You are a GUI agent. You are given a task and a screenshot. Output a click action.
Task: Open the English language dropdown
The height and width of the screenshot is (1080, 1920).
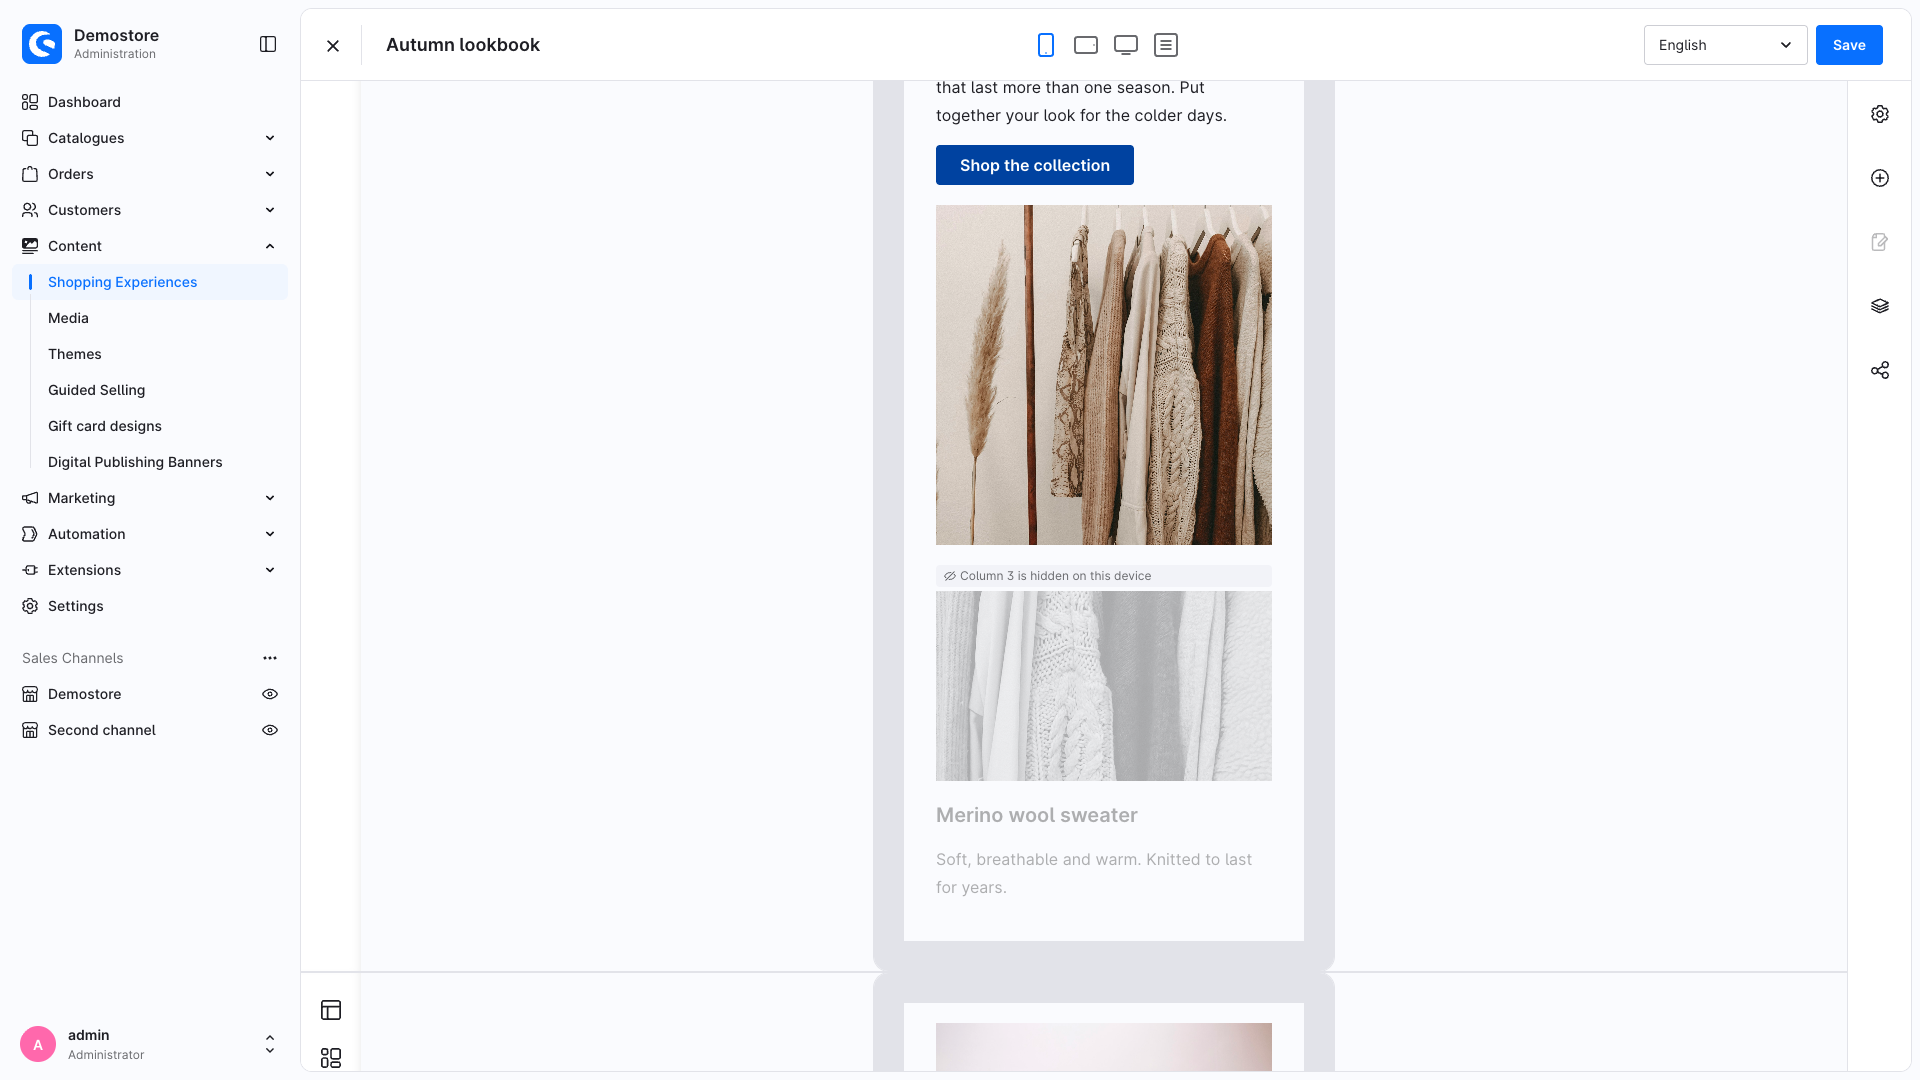[x=1725, y=45]
